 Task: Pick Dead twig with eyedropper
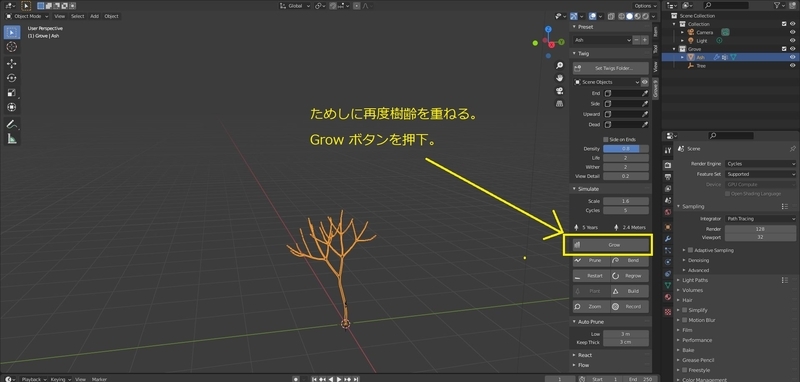coord(645,124)
